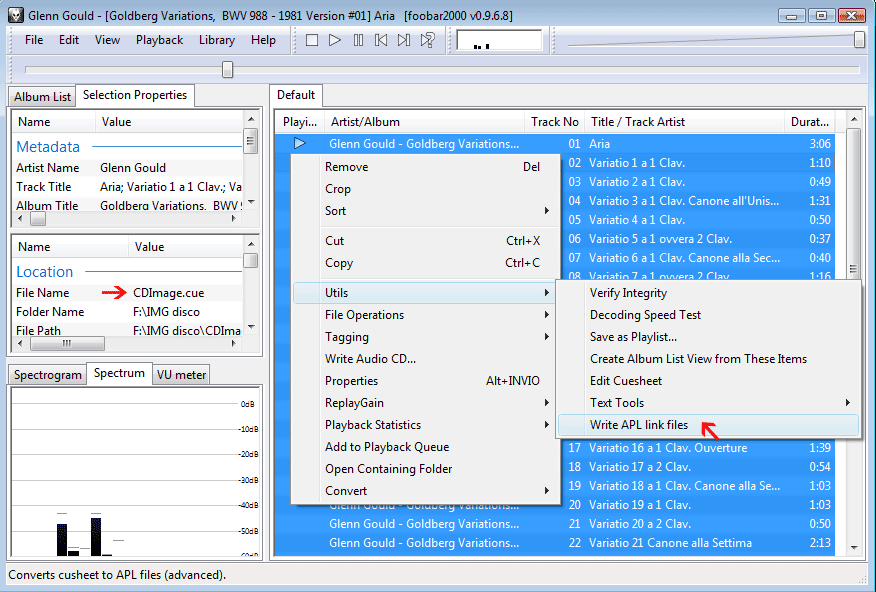Switch to the Album List tab
The image size is (876, 592).
tap(42, 97)
